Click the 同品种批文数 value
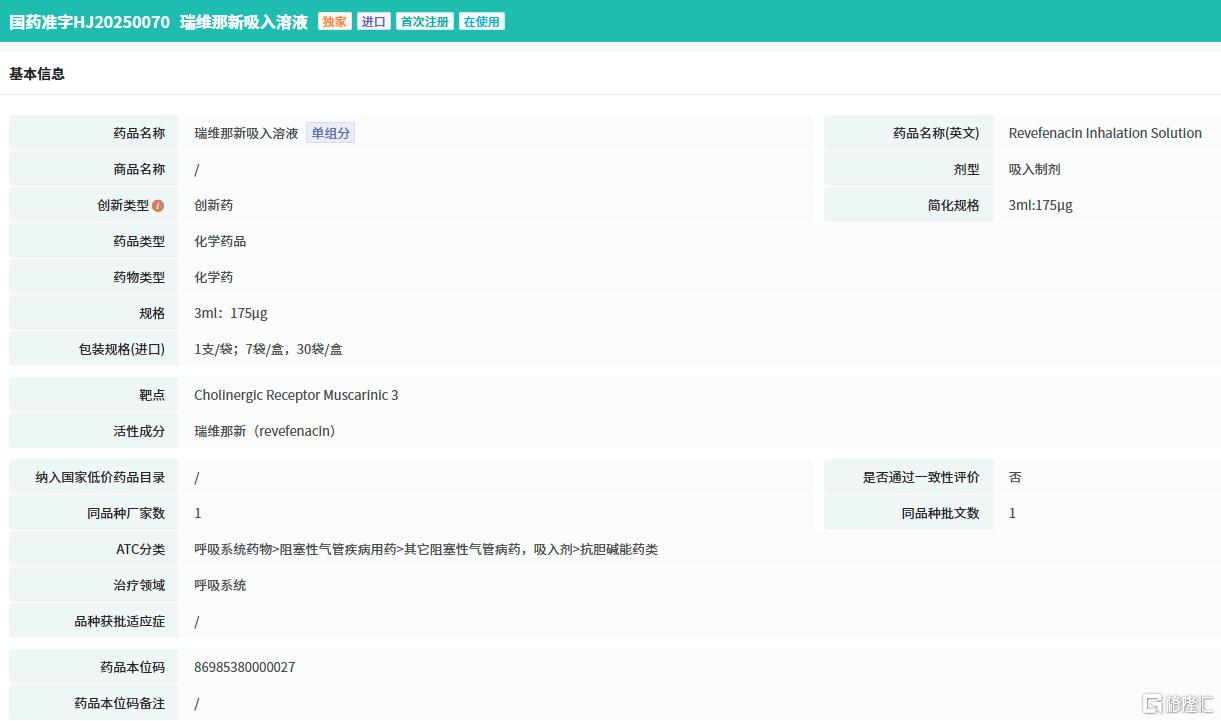 [1012, 513]
